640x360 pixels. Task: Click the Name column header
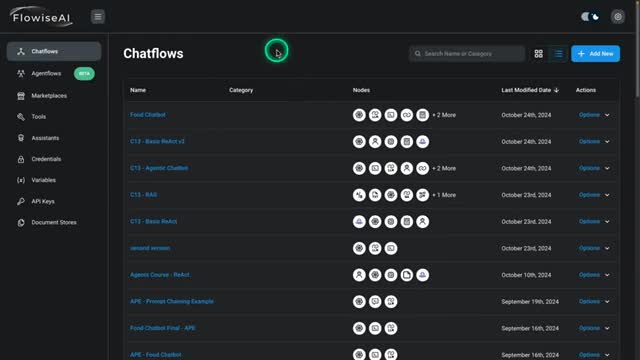[x=138, y=90]
